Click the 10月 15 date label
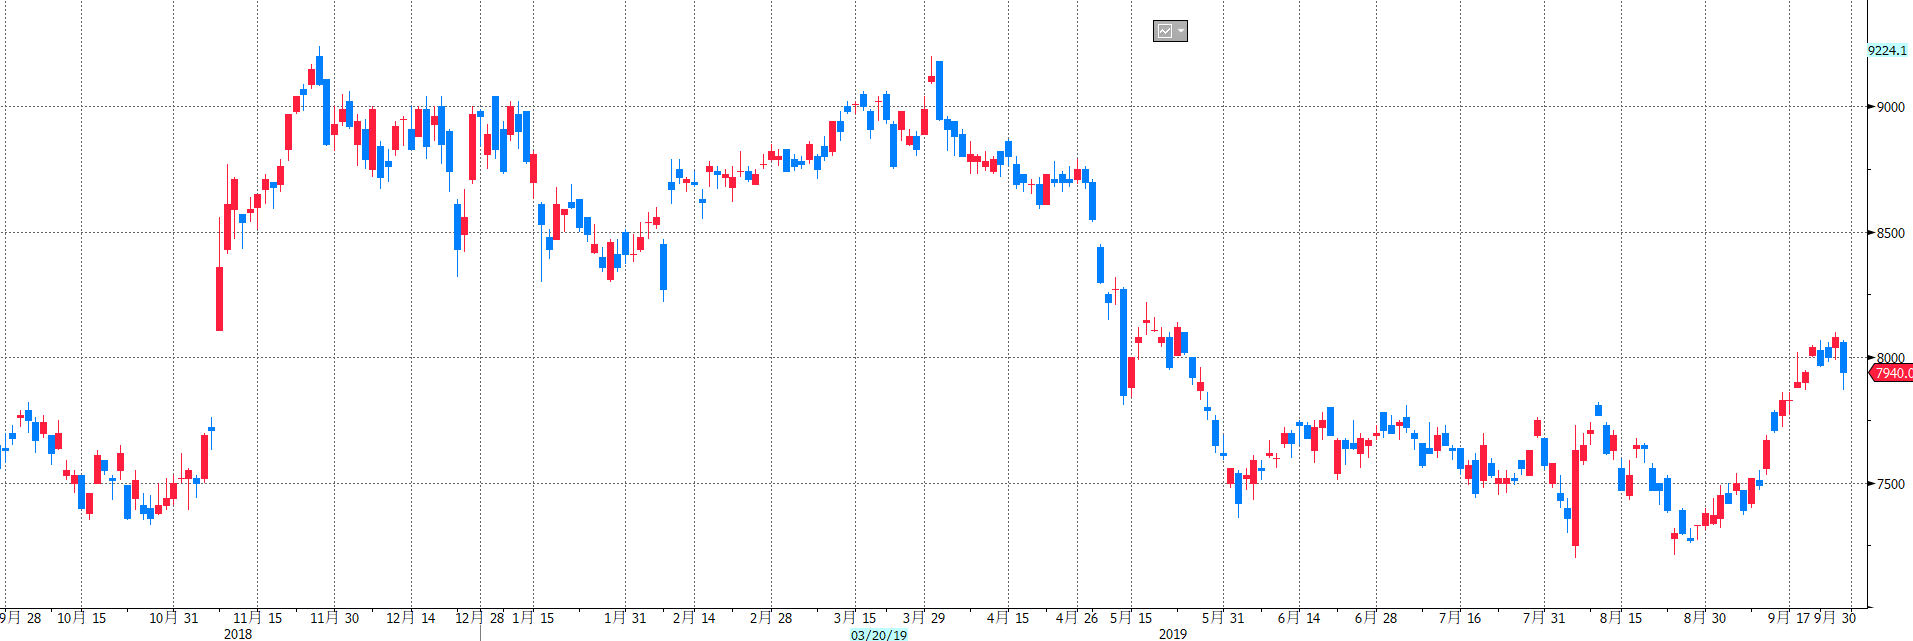 tap(82, 618)
